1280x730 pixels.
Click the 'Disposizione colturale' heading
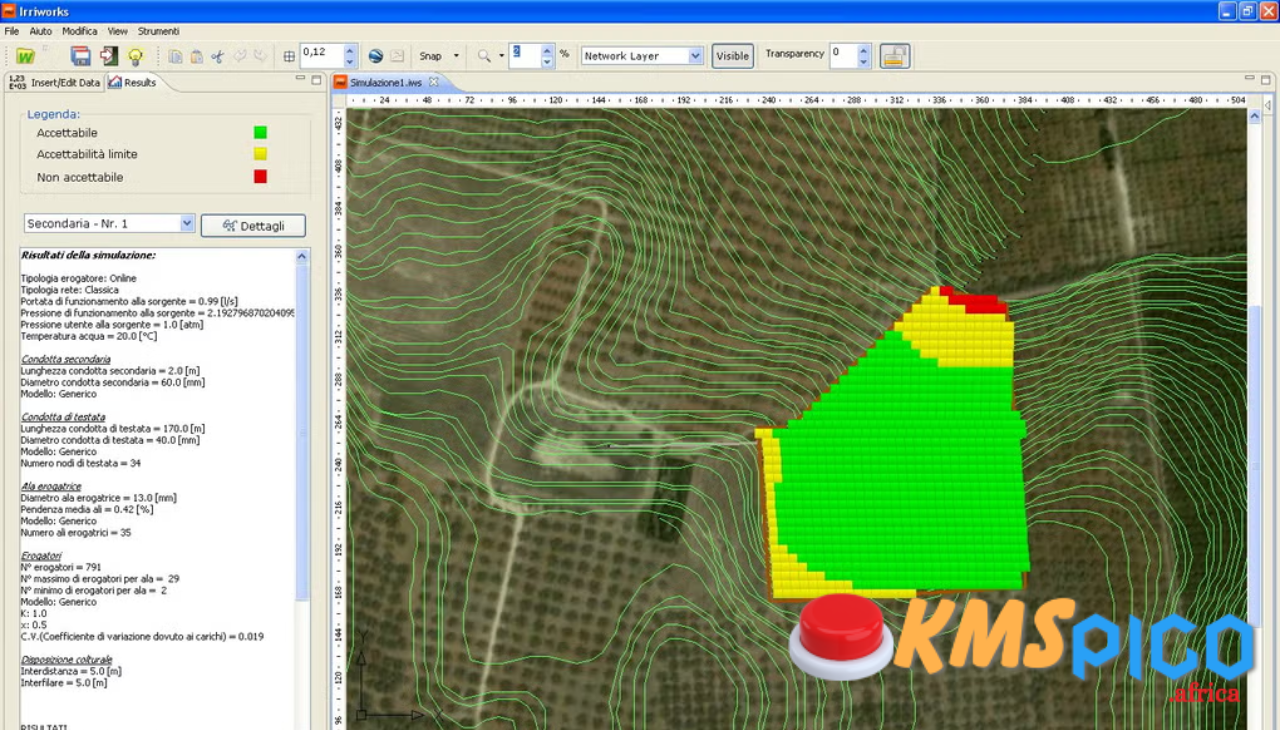67,660
